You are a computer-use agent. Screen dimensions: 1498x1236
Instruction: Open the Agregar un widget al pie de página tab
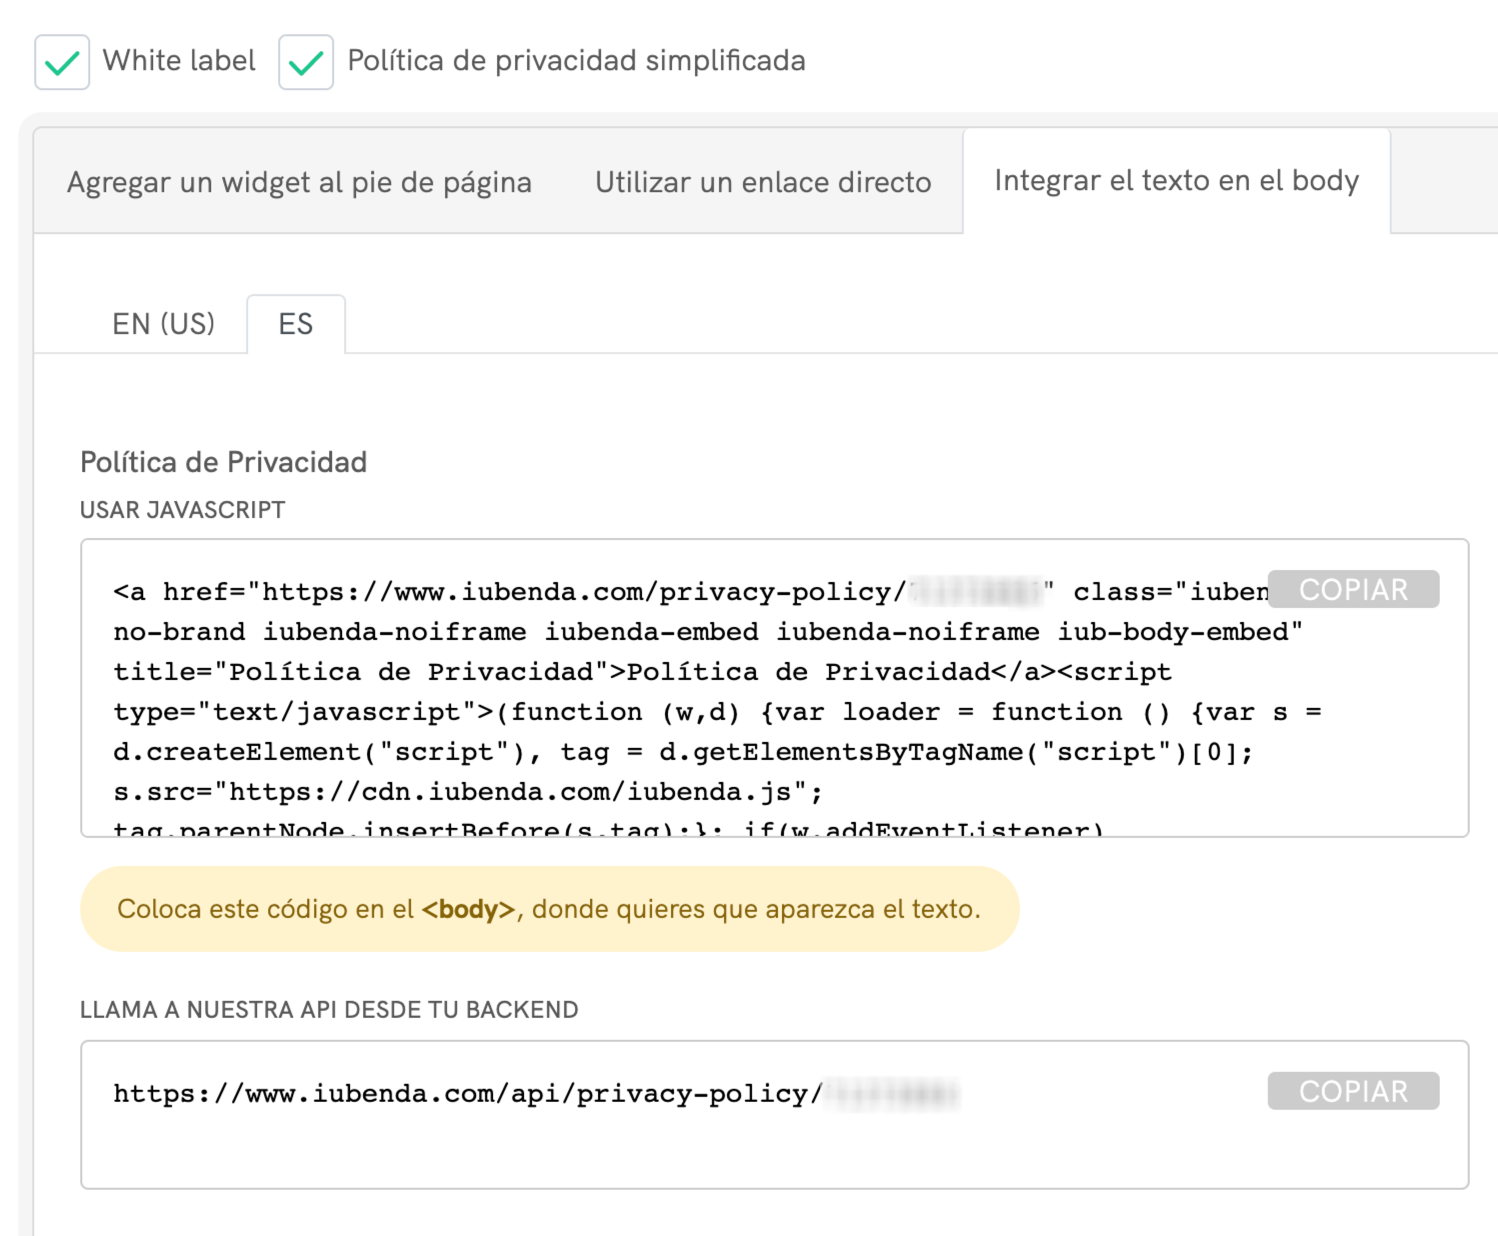tap(299, 182)
